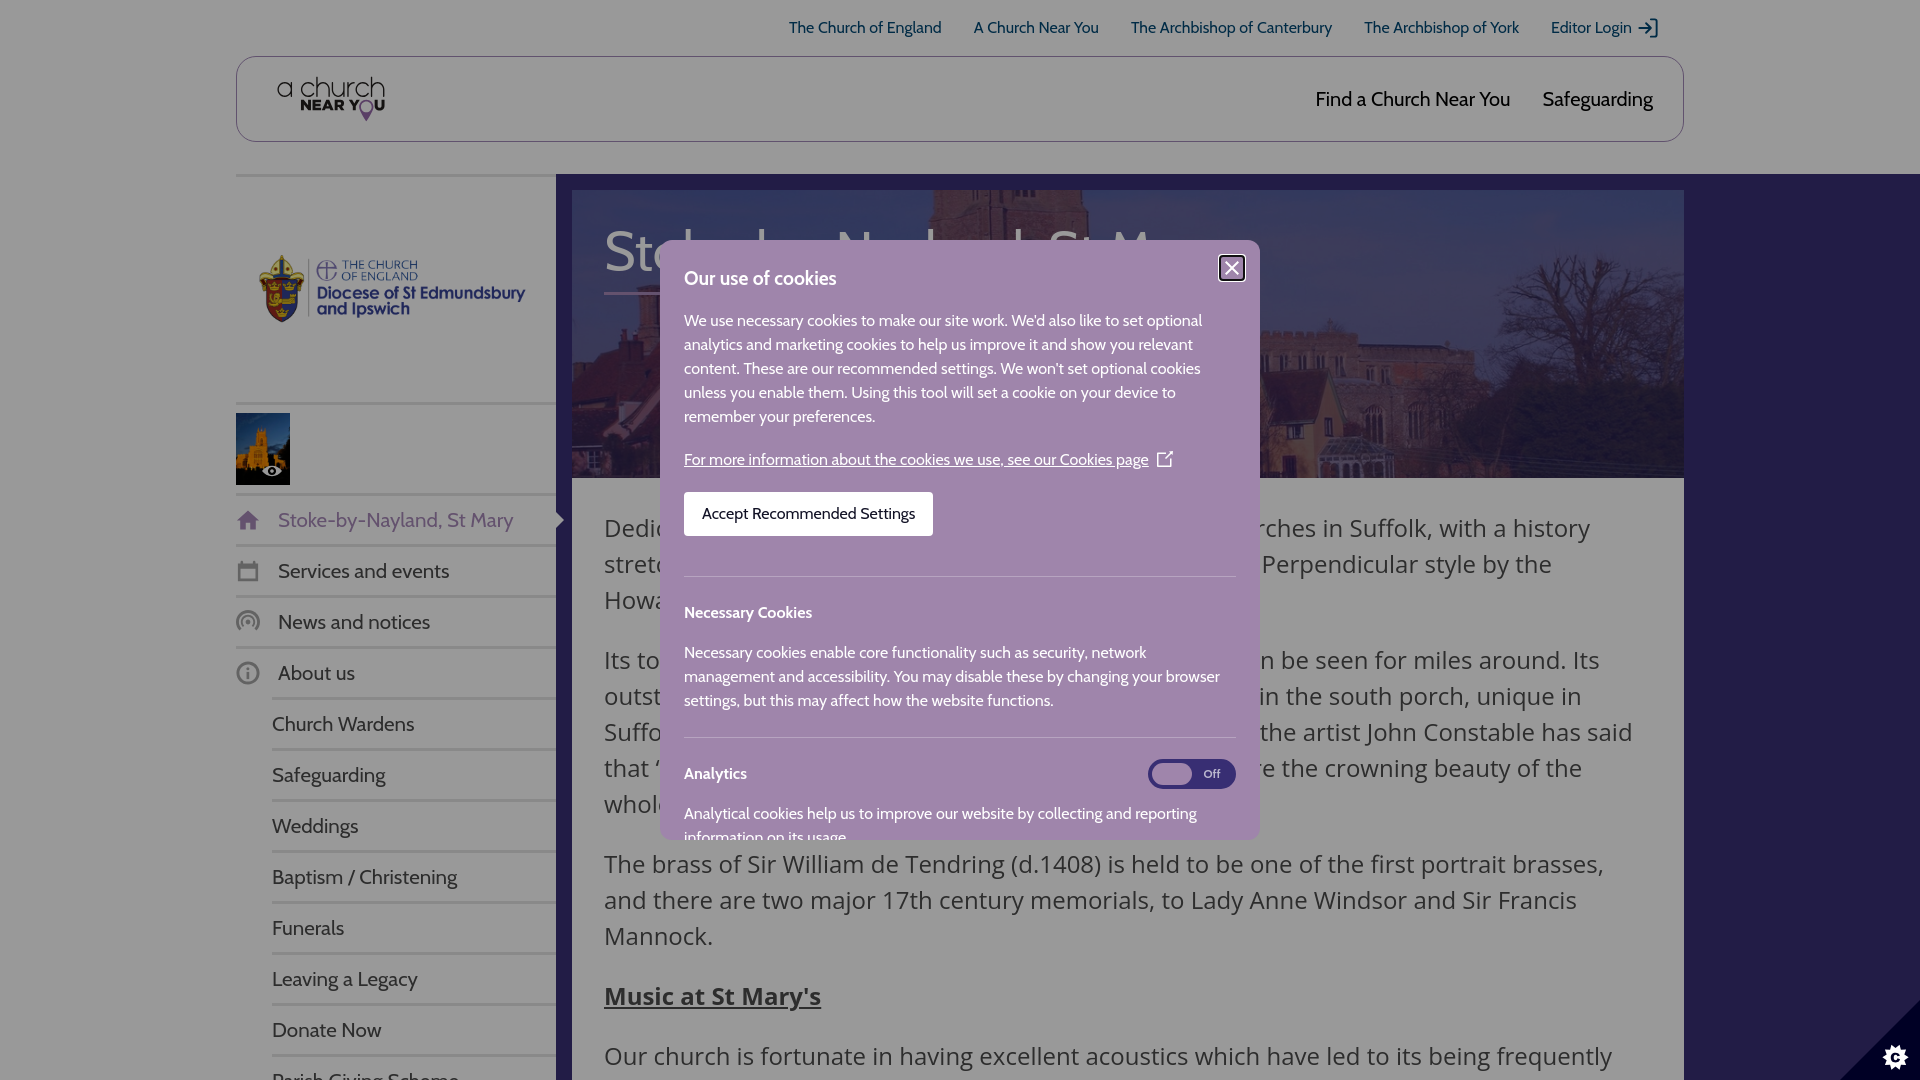Open cookie settings gear in corner
Image resolution: width=1920 pixels, height=1080 pixels.
point(1895,1056)
